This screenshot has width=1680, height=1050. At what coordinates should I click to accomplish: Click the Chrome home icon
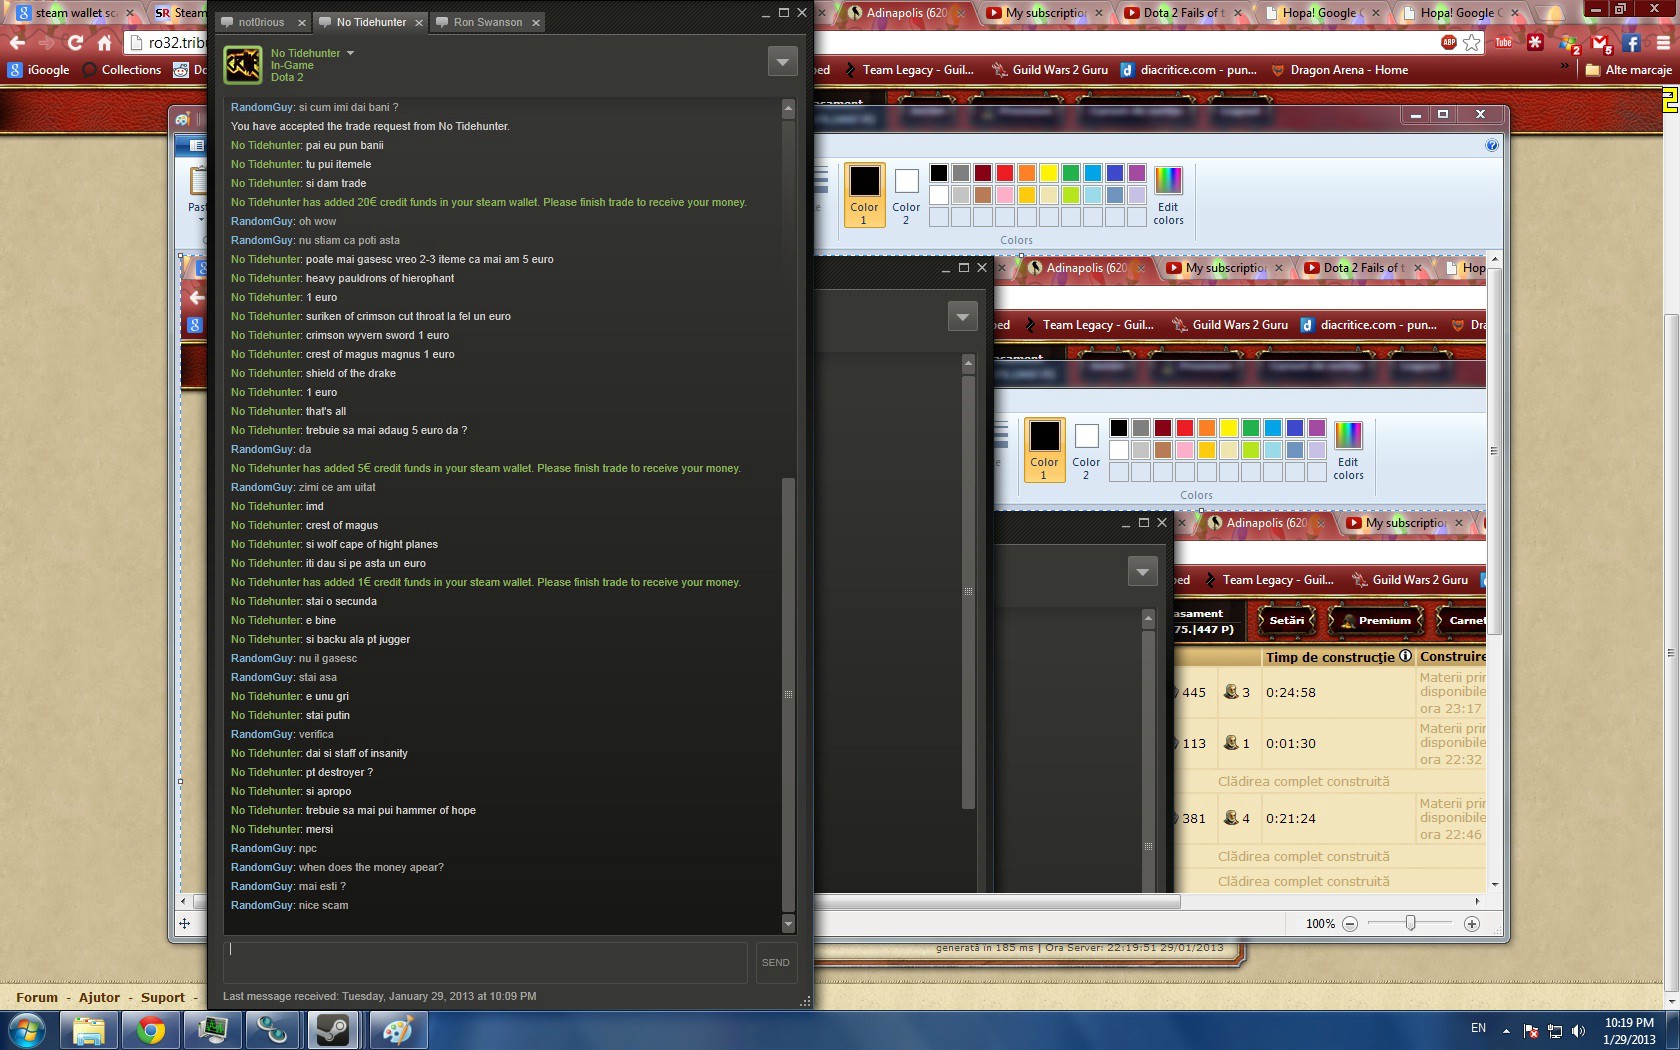click(x=104, y=43)
